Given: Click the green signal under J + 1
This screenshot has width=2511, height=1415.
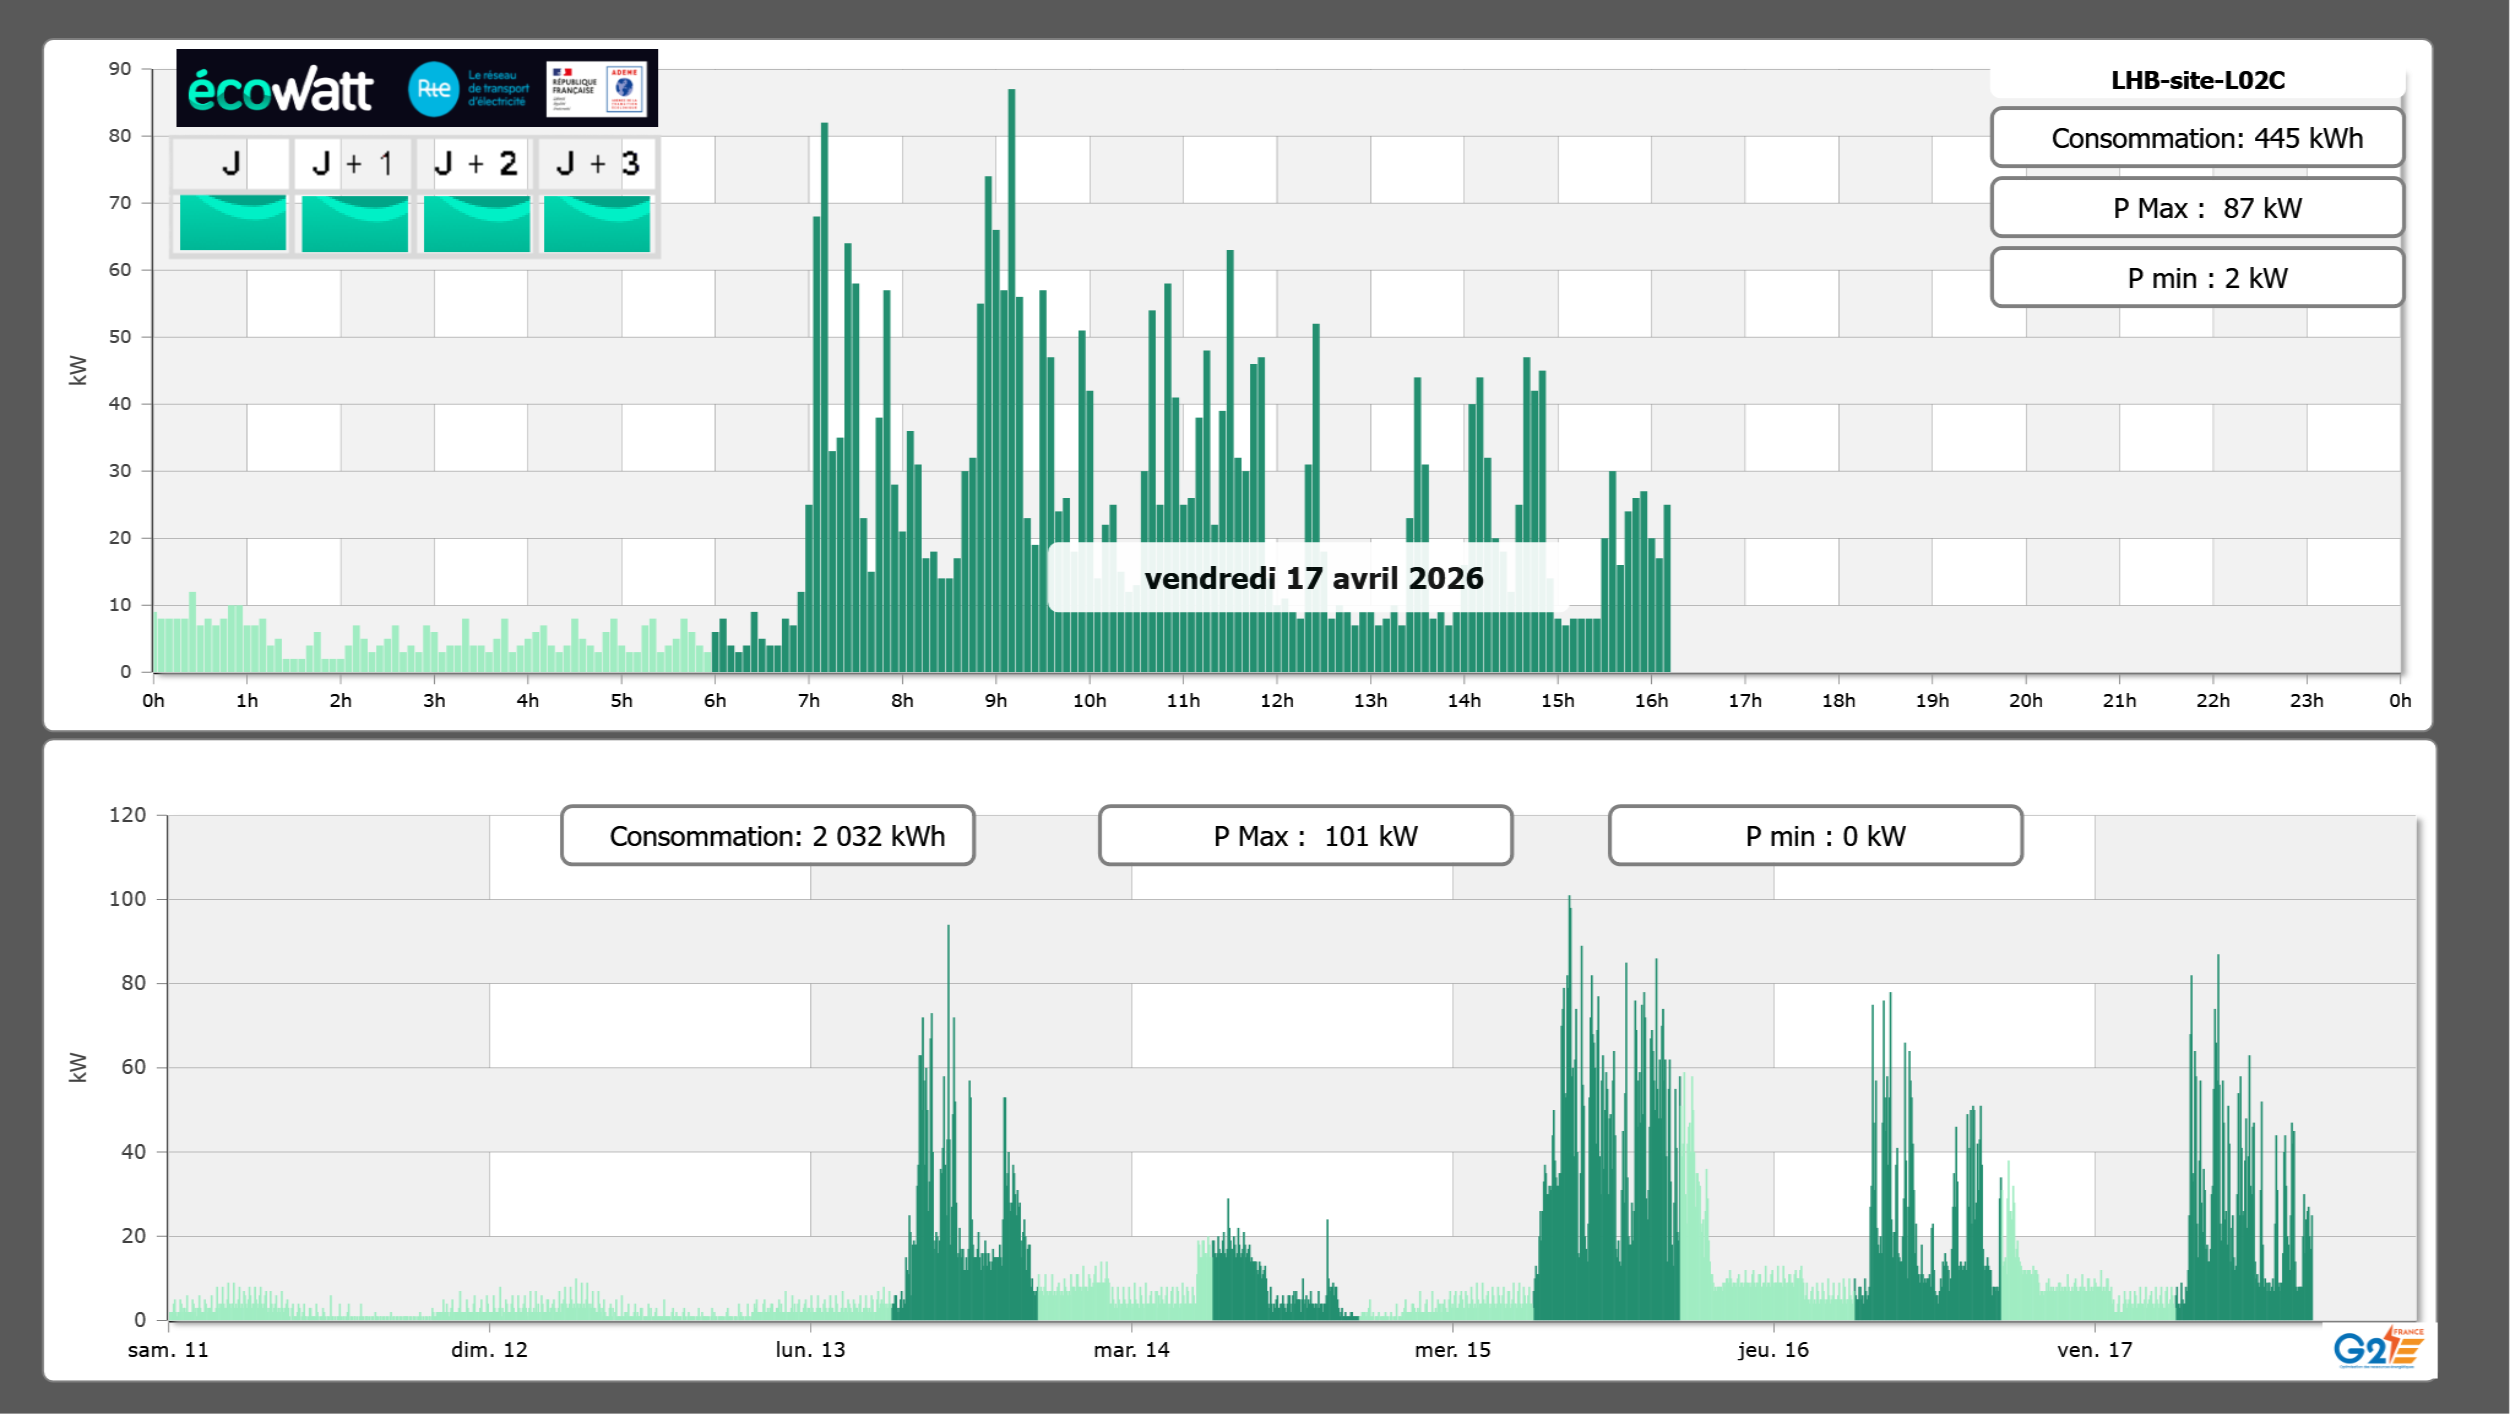Looking at the screenshot, I should coord(354,223).
